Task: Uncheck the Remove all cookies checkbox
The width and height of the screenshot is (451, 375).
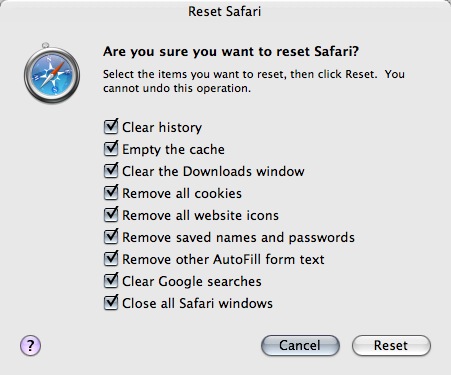Action: pyautogui.click(x=111, y=193)
